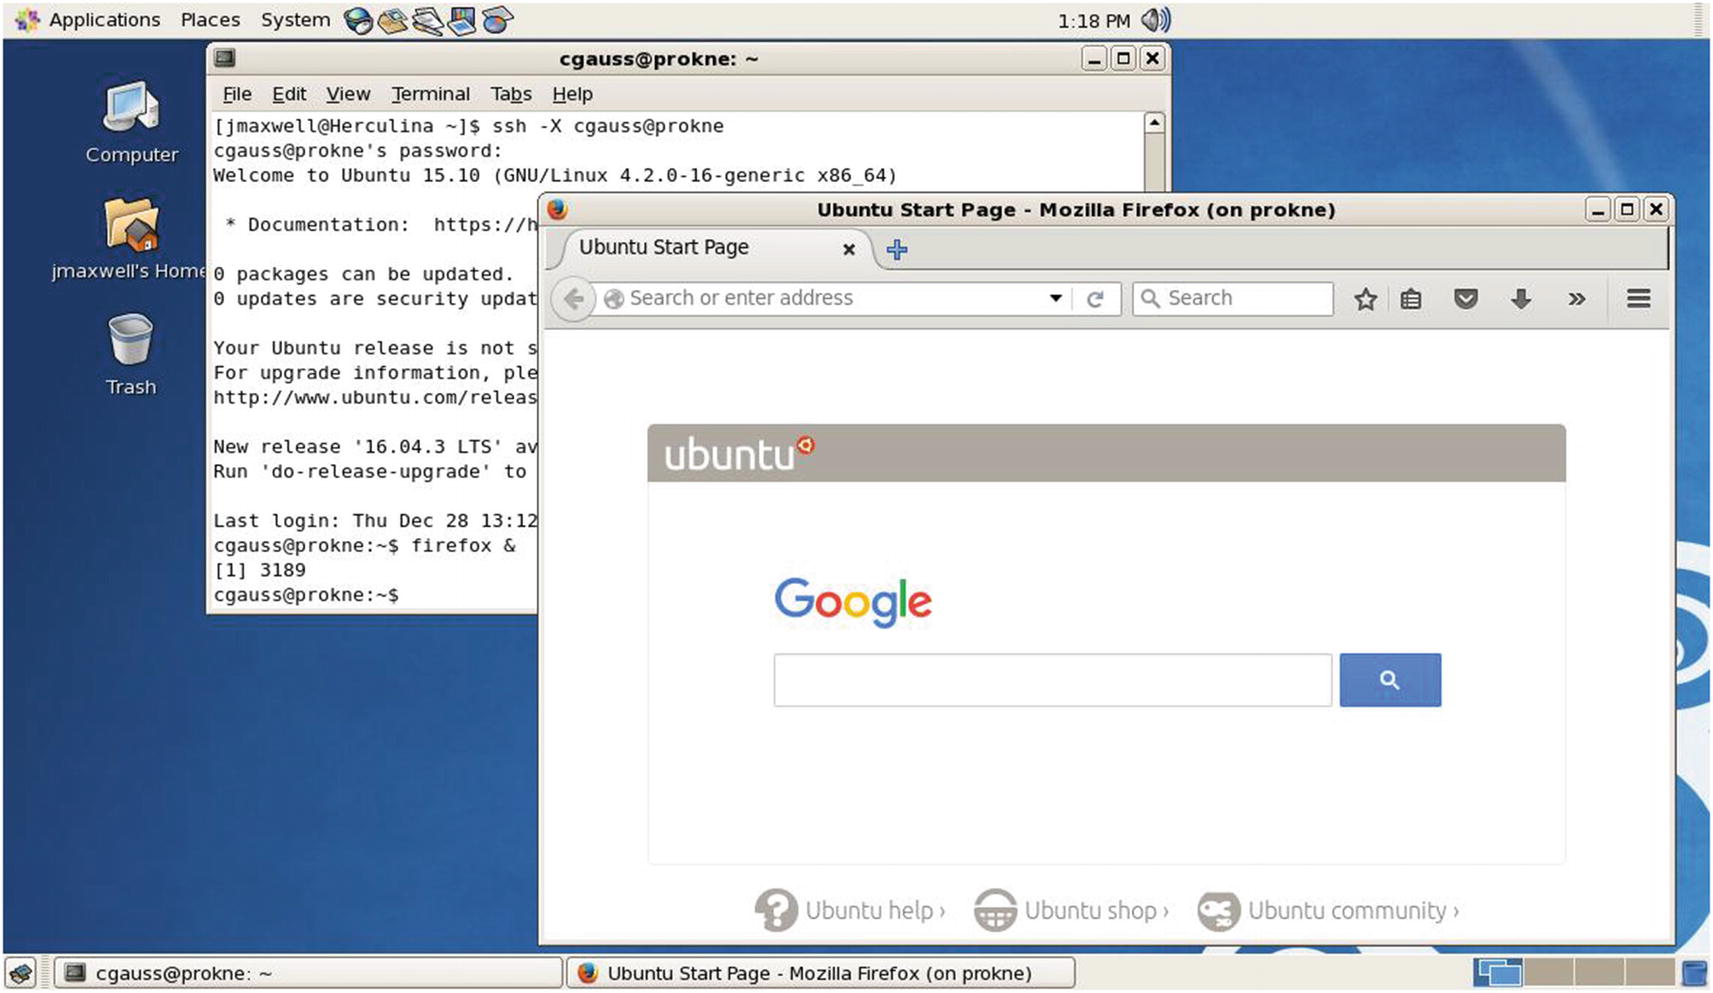Switch to Ubuntu Start Page Firefox taskbar button
This screenshot has height=993, width=1713.
(820, 973)
